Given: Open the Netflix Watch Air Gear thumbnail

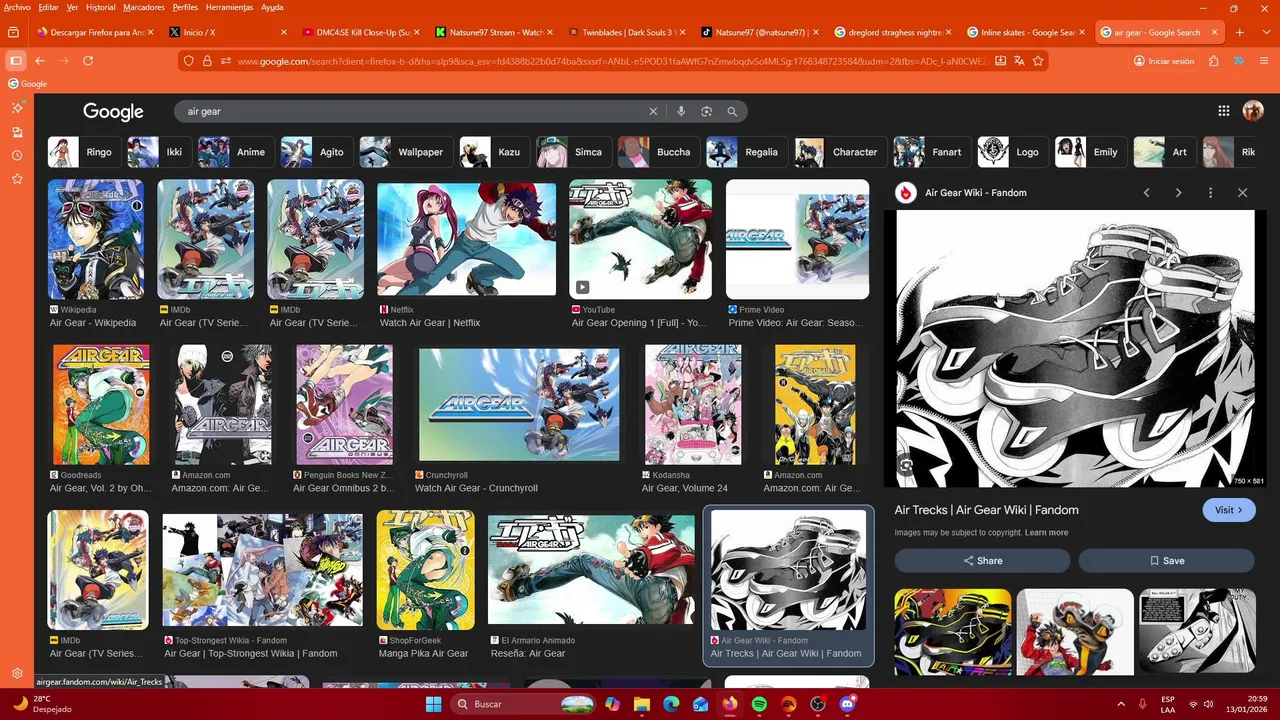Looking at the screenshot, I should pos(466,239).
